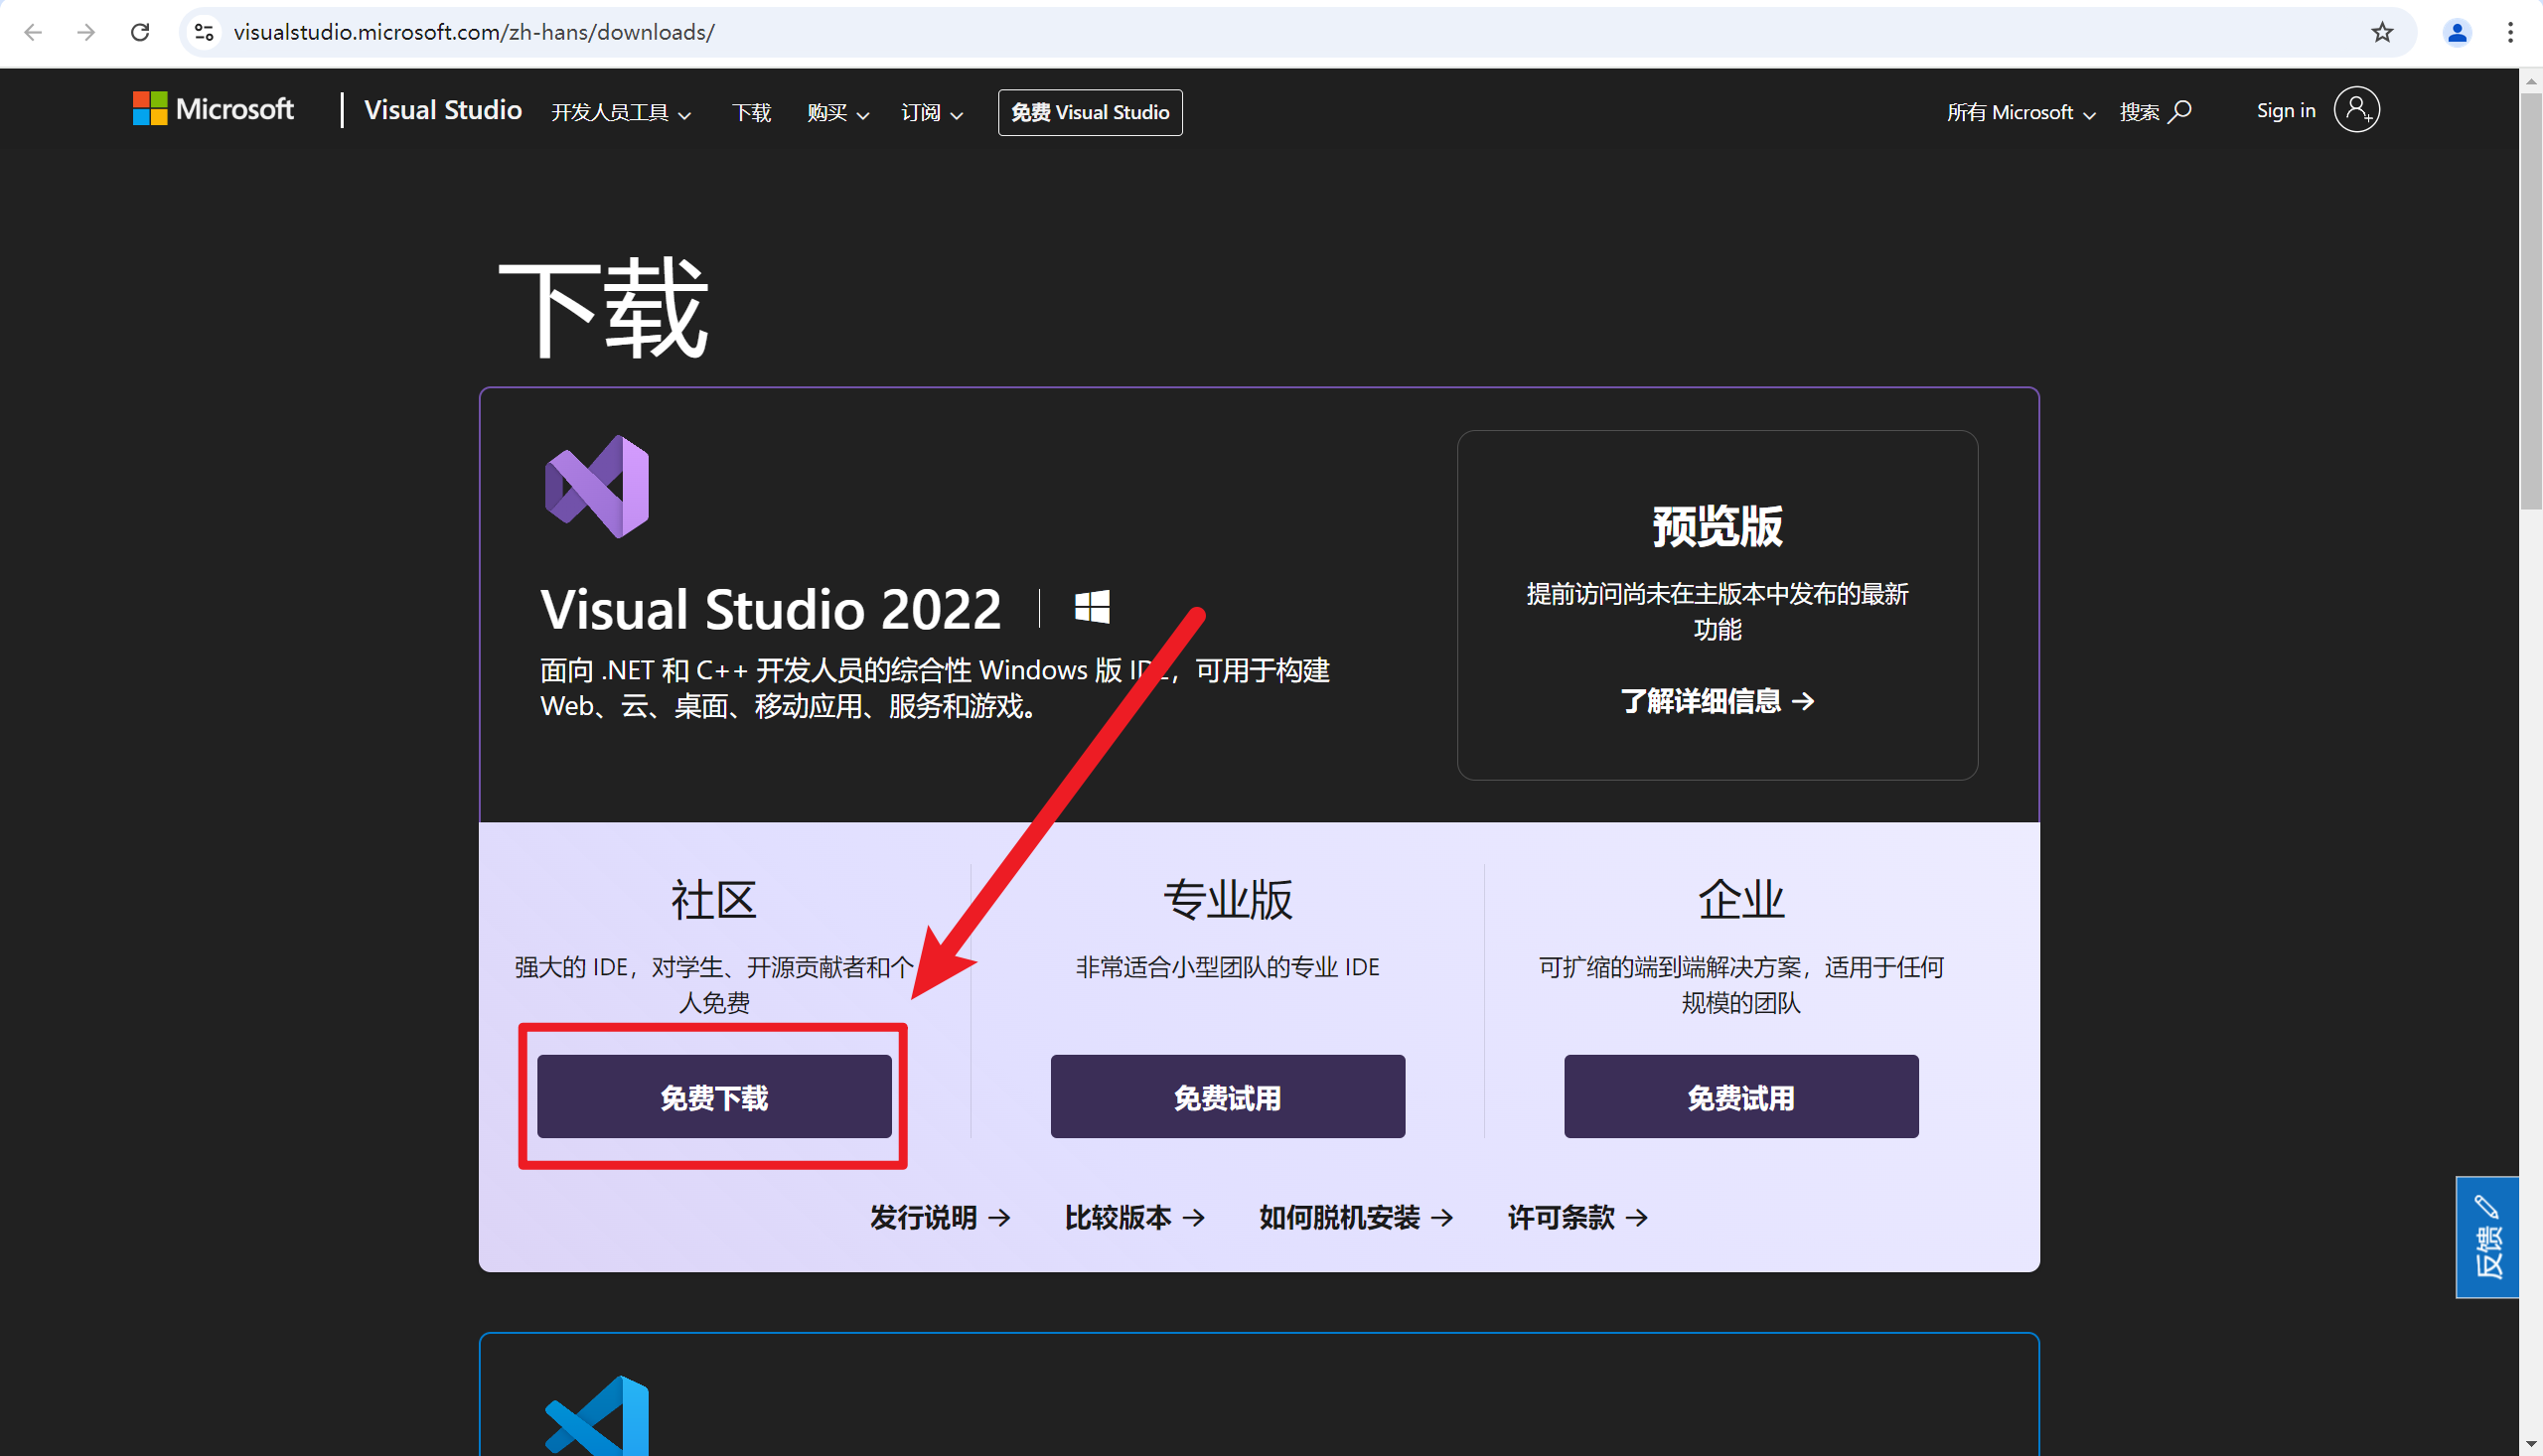Expand the 所有 Microsoft dropdown

[x=2021, y=112]
